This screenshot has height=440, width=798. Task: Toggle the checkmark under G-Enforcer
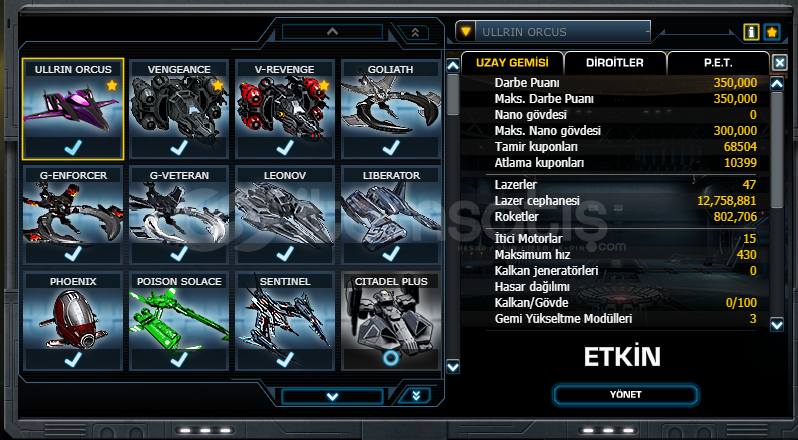(73, 253)
